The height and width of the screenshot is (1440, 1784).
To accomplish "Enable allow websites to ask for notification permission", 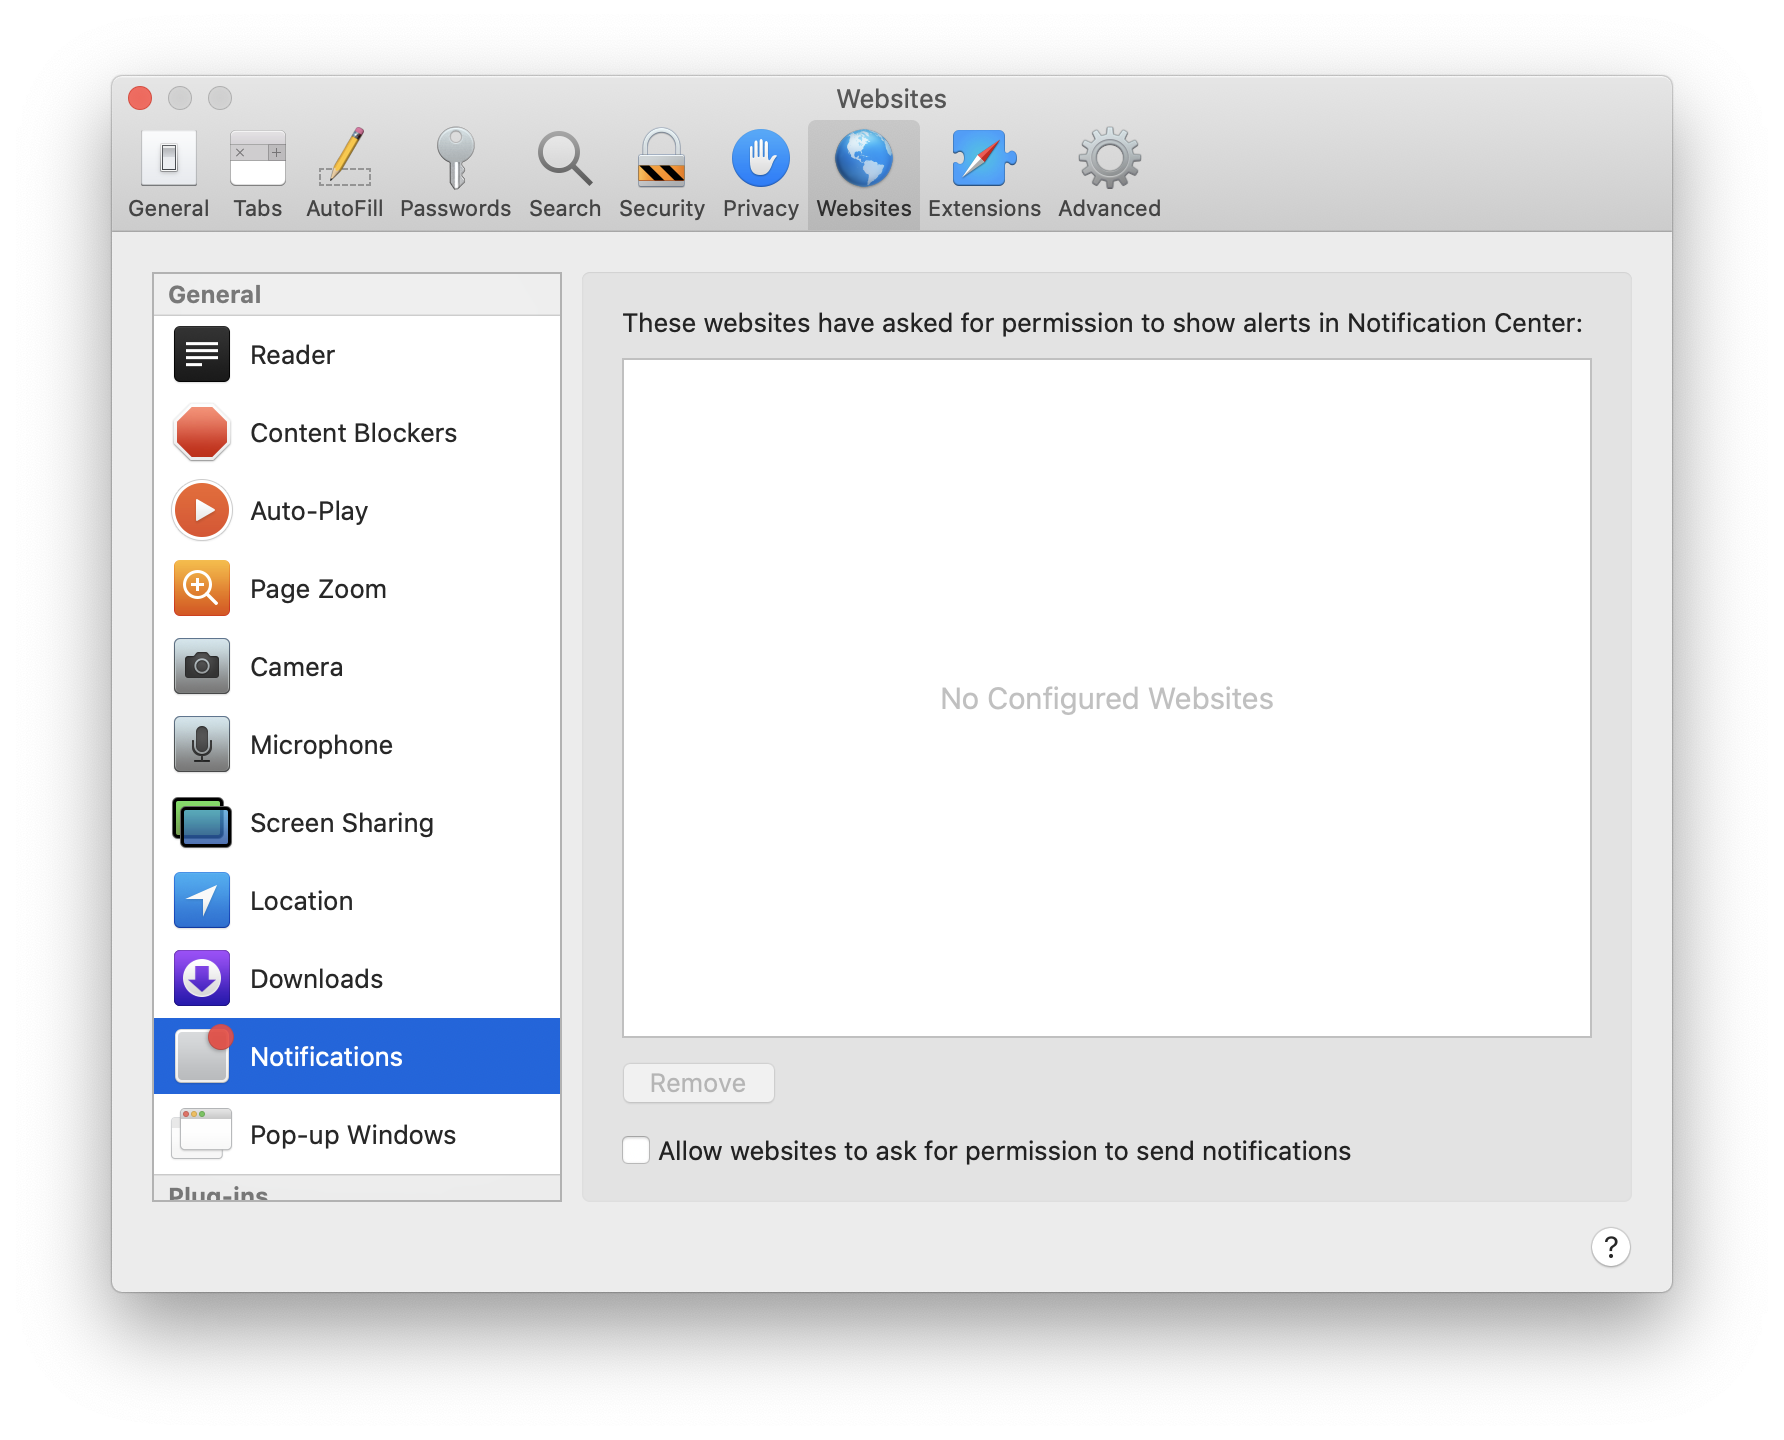I will coord(636,1150).
